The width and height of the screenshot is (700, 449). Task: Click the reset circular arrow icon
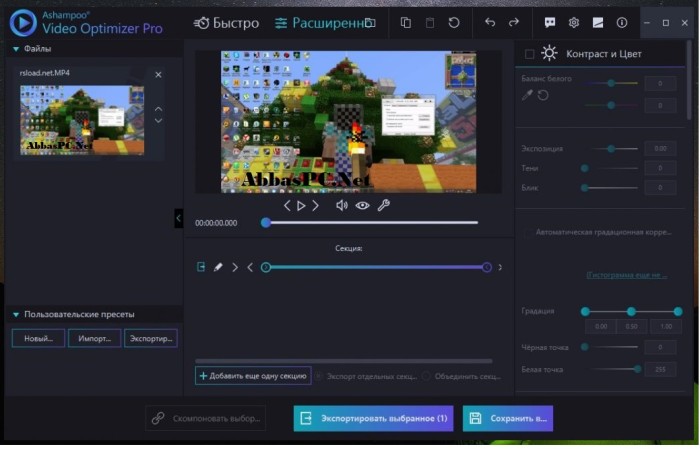pyautogui.click(x=454, y=23)
